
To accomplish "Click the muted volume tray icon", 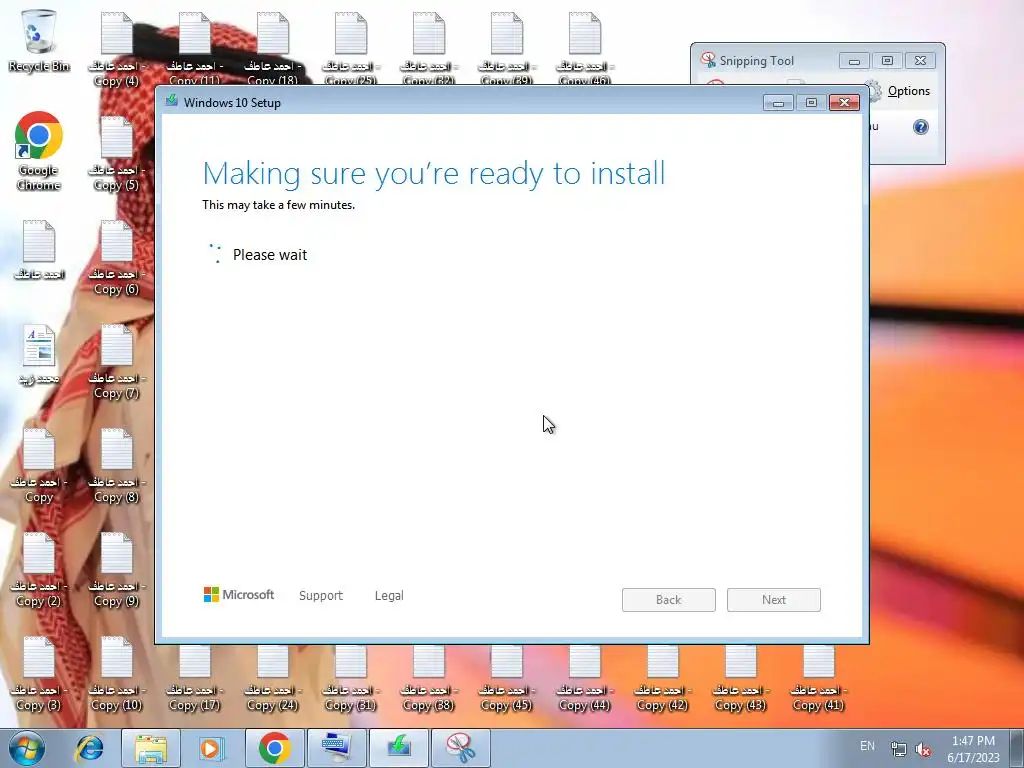I will pyautogui.click(x=923, y=749).
